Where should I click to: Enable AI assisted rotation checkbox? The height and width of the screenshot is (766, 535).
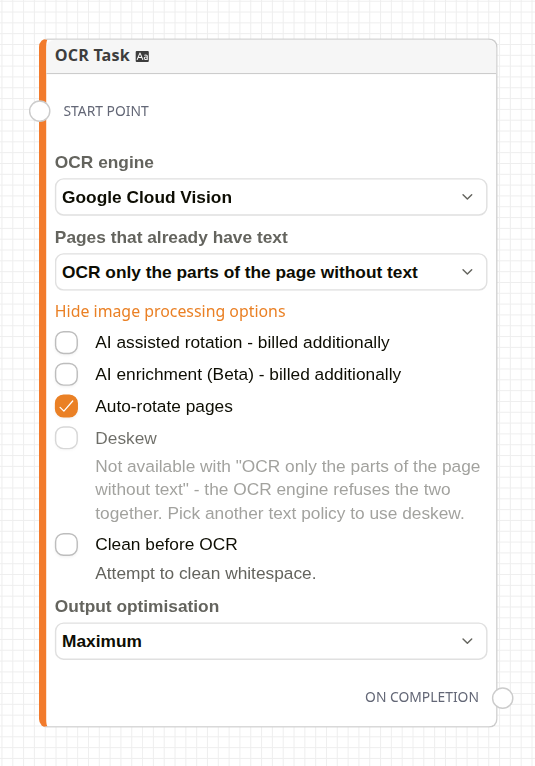[66, 342]
